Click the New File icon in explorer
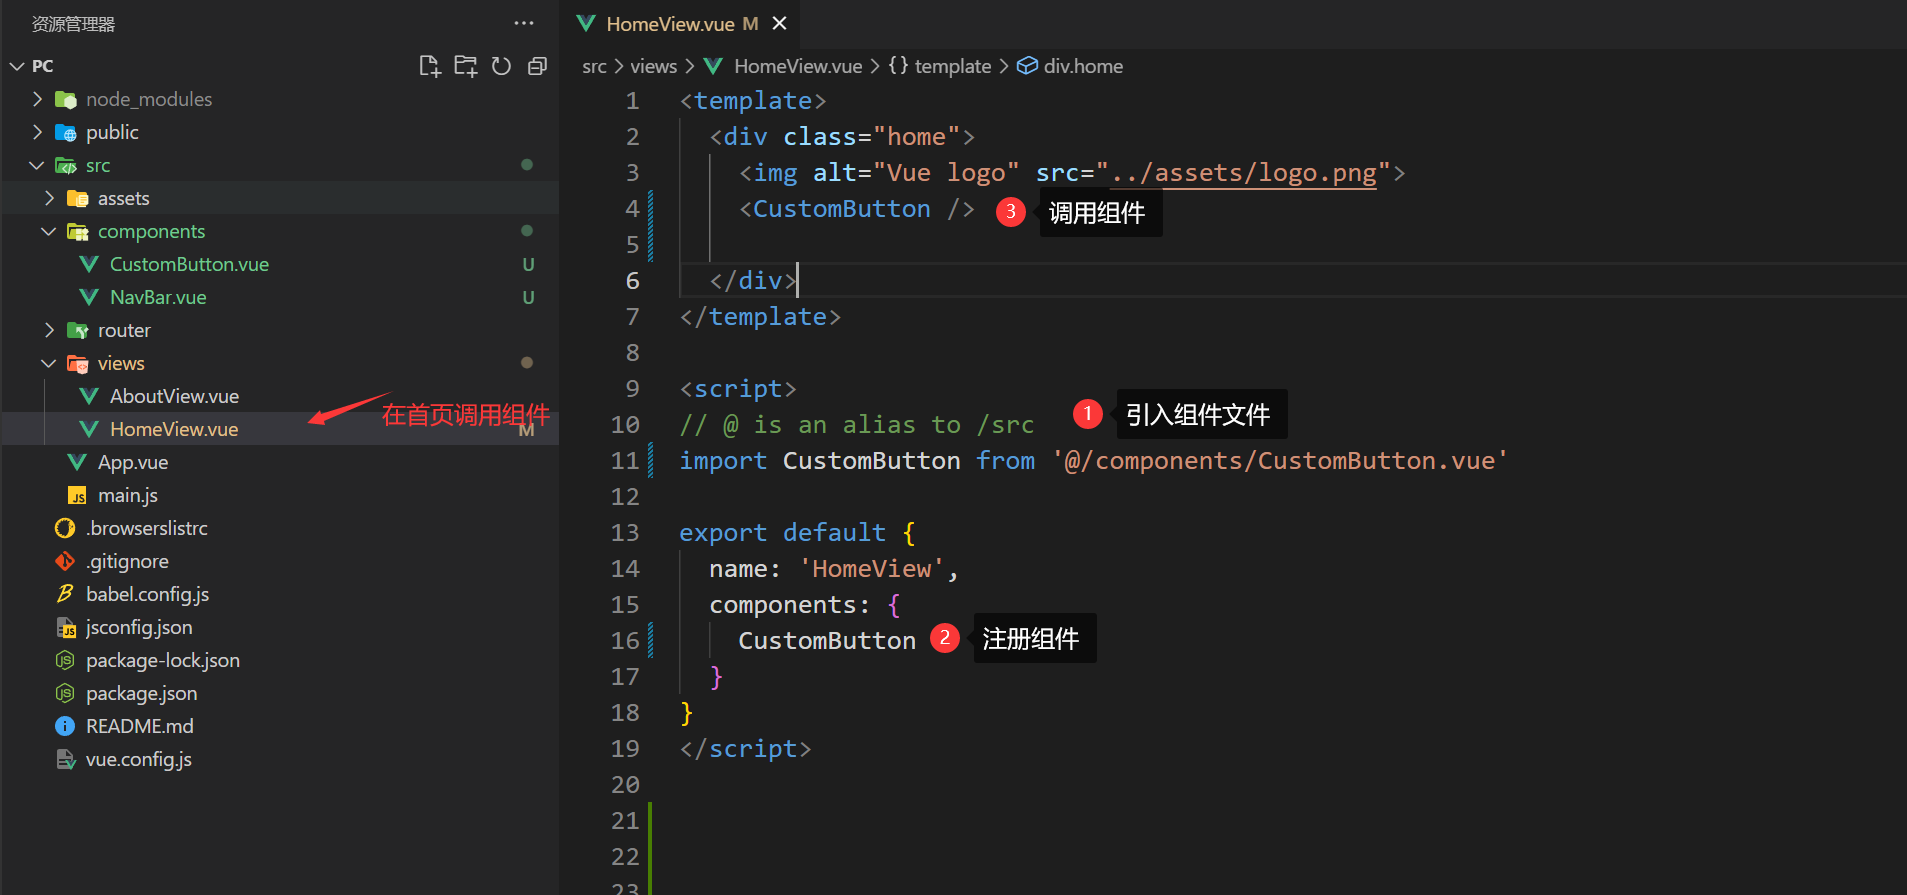This screenshot has width=1907, height=895. [429, 66]
